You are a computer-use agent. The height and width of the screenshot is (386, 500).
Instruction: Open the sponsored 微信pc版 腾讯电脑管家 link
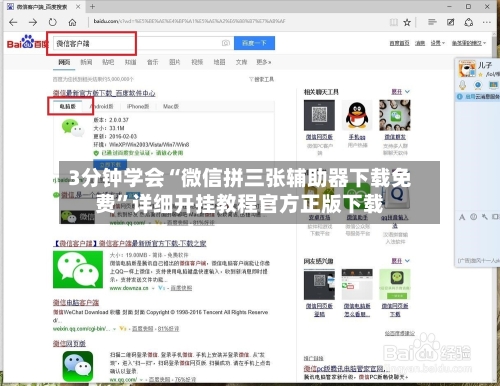[346, 368]
